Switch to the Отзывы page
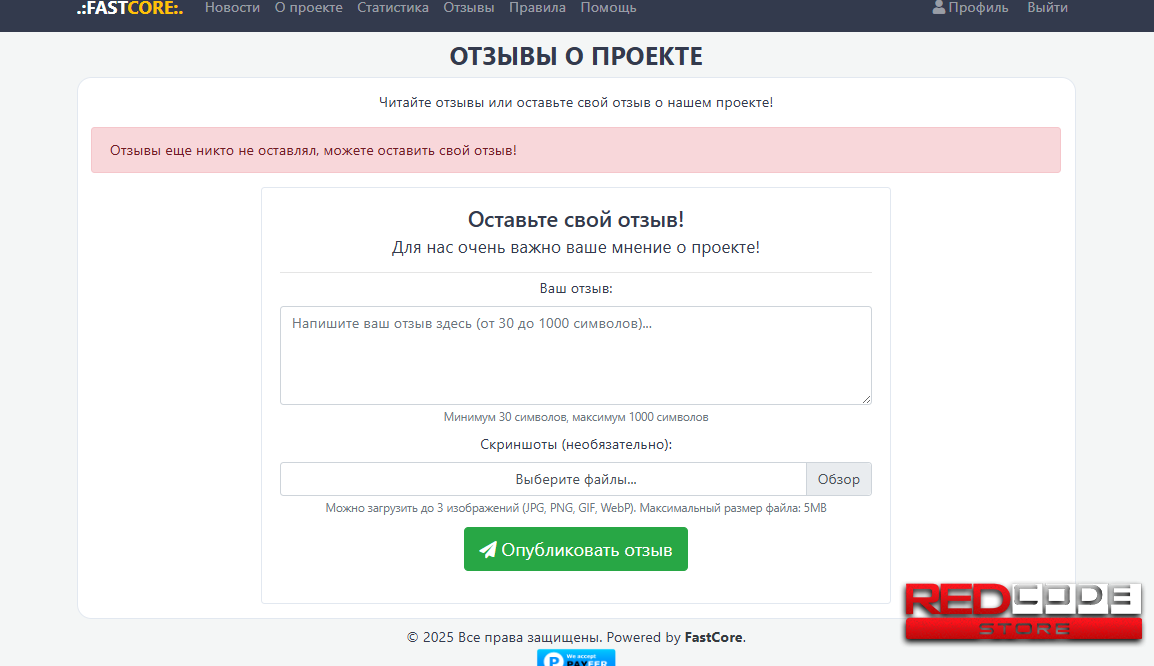The width and height of the screenshot is (1154, 666). [x=468, y=8]
